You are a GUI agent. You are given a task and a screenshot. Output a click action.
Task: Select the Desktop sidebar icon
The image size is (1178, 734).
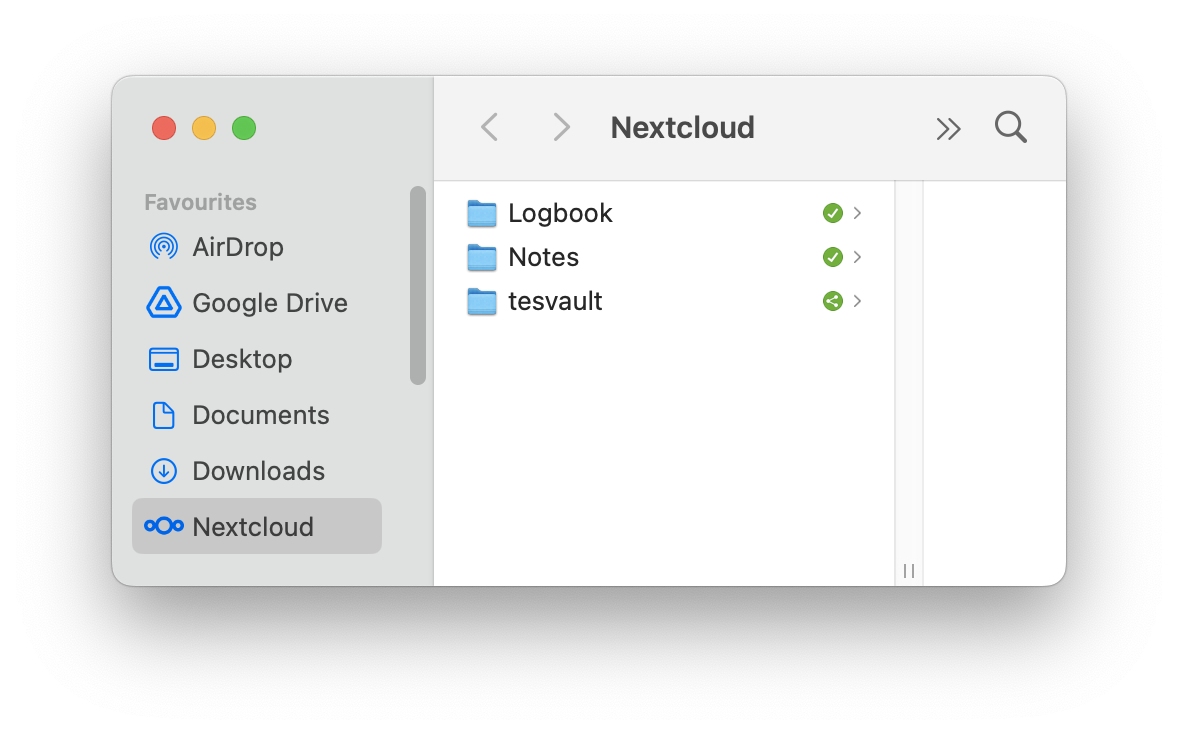164,359
